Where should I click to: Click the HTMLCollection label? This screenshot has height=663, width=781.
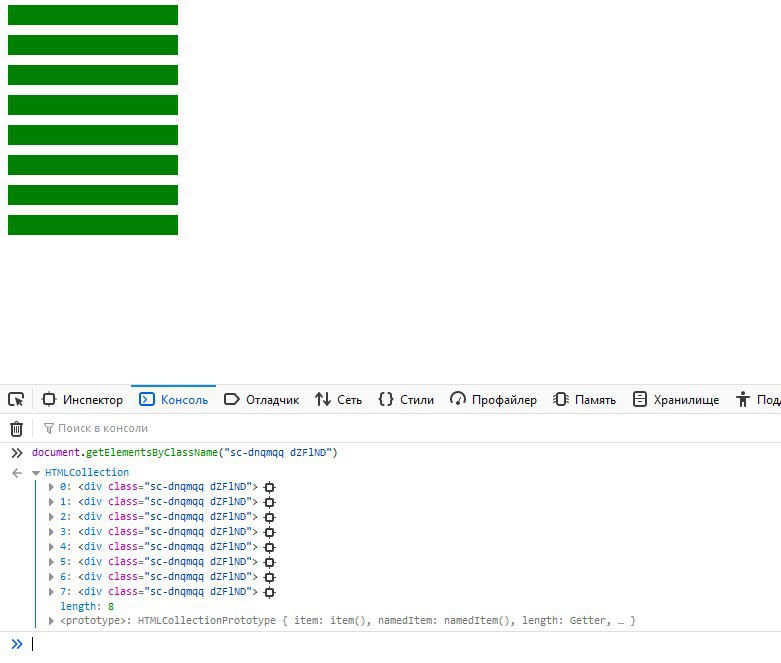point(87,472)
